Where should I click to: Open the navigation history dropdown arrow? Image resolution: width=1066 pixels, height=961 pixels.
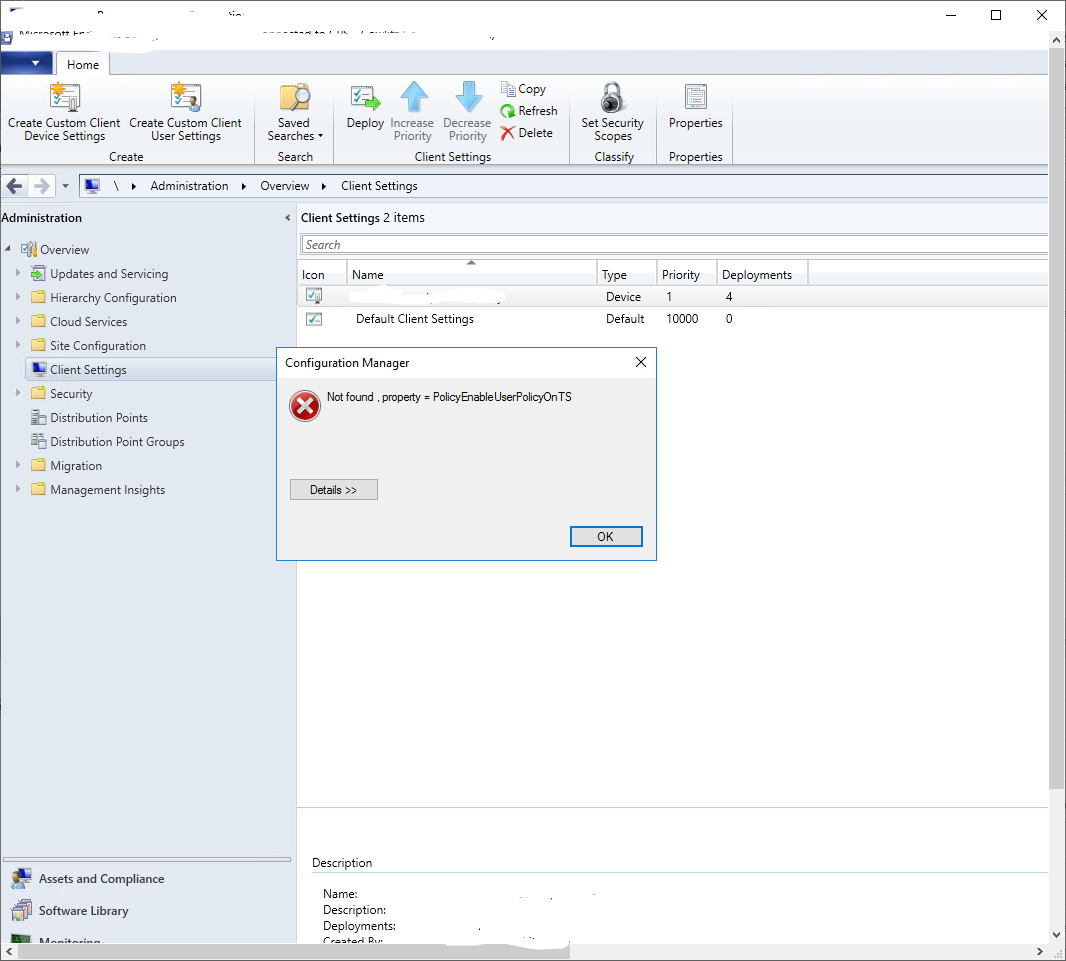[x=65, y=186]
